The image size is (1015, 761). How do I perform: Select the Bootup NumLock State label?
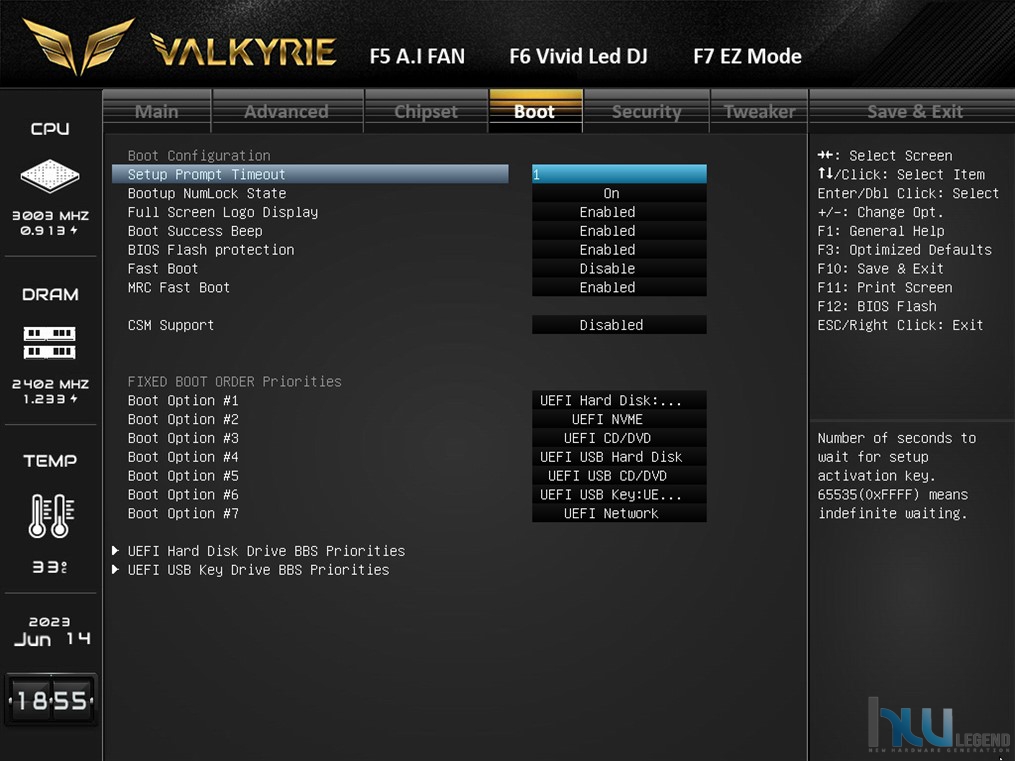click(x=207, y=193)
